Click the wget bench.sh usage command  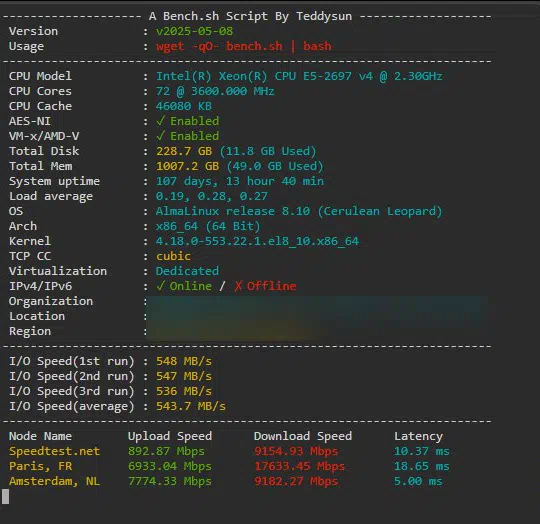pos(244,46)
